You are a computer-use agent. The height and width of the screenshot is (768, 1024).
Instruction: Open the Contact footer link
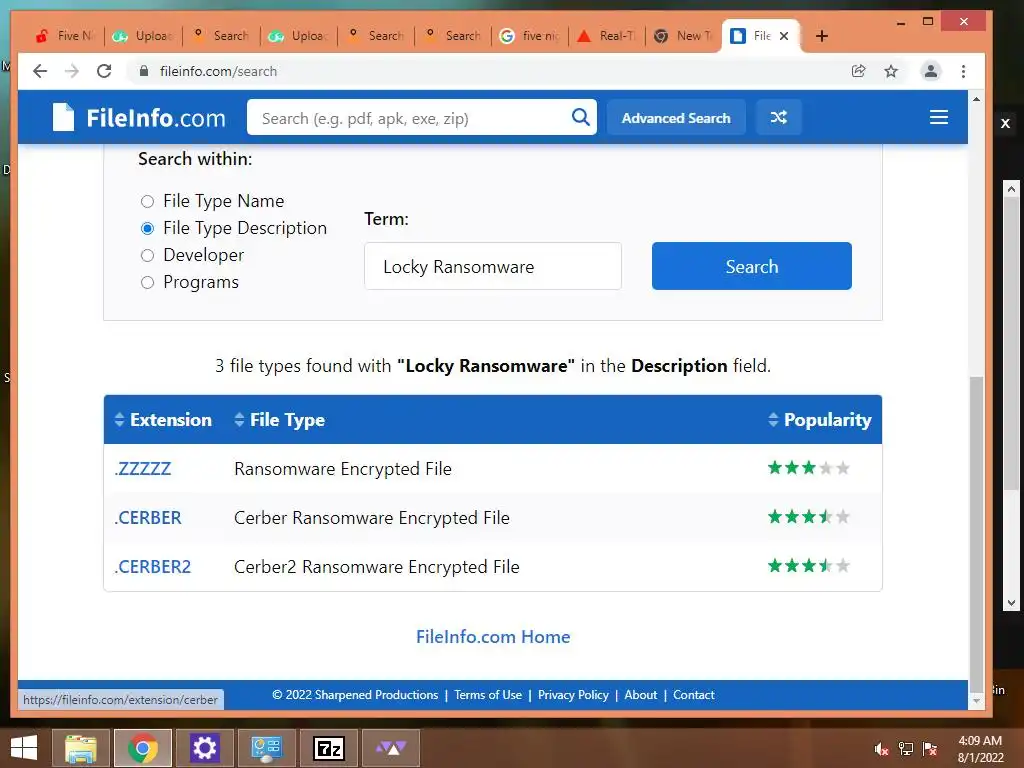(694, 695)
